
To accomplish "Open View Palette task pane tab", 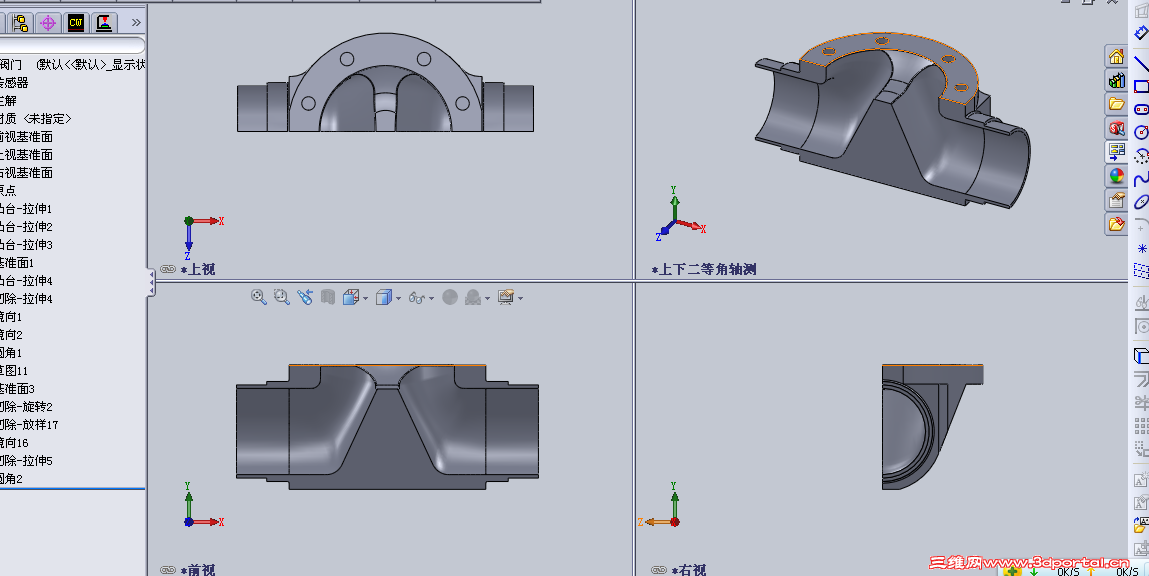I will tap(1116, 152).
